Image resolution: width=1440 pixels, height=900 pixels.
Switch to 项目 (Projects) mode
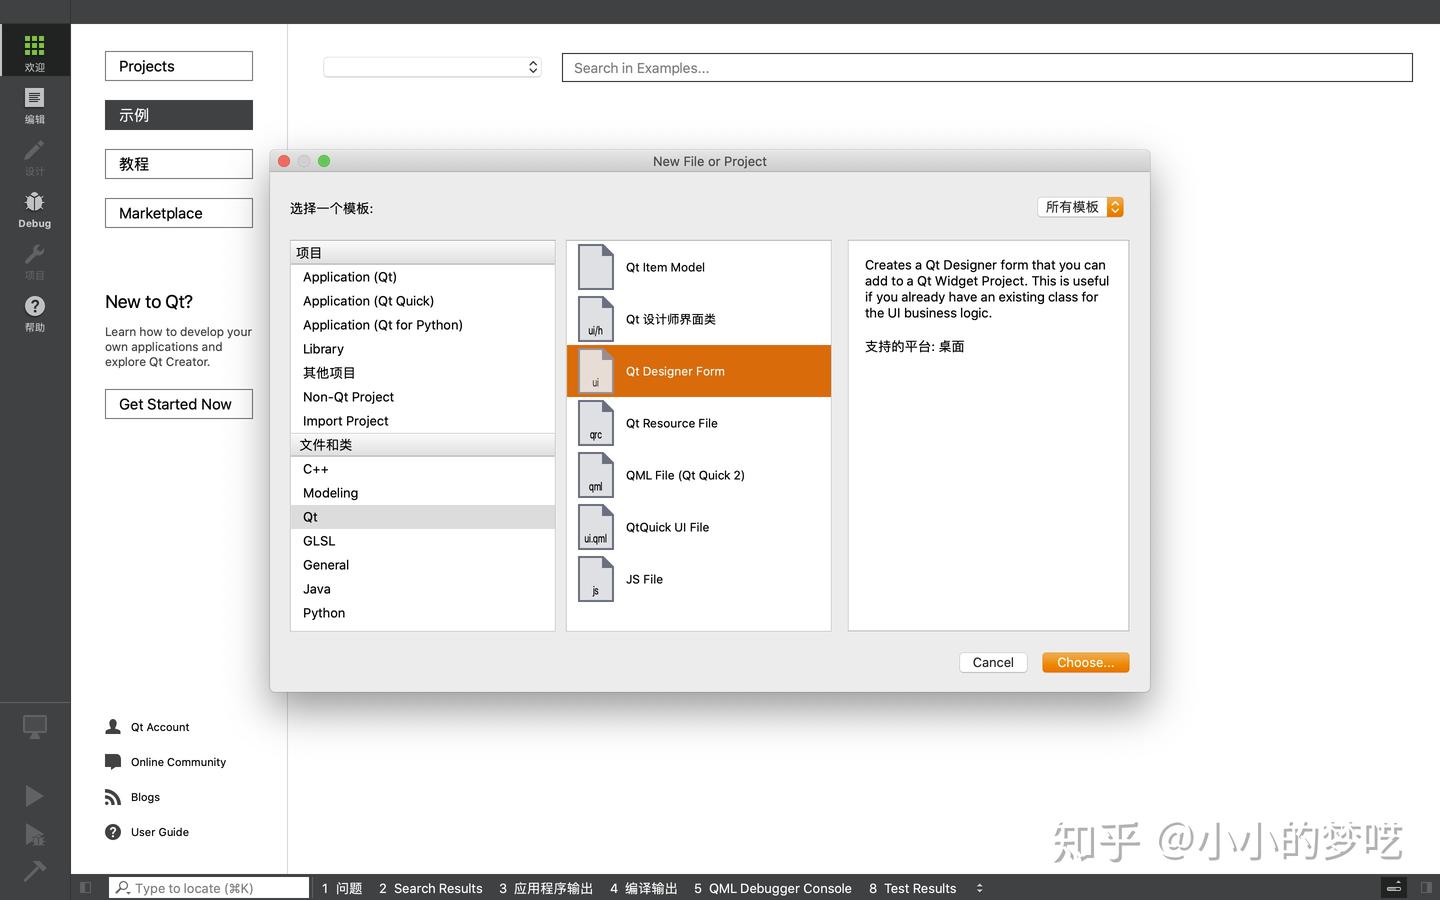[34, 262]
